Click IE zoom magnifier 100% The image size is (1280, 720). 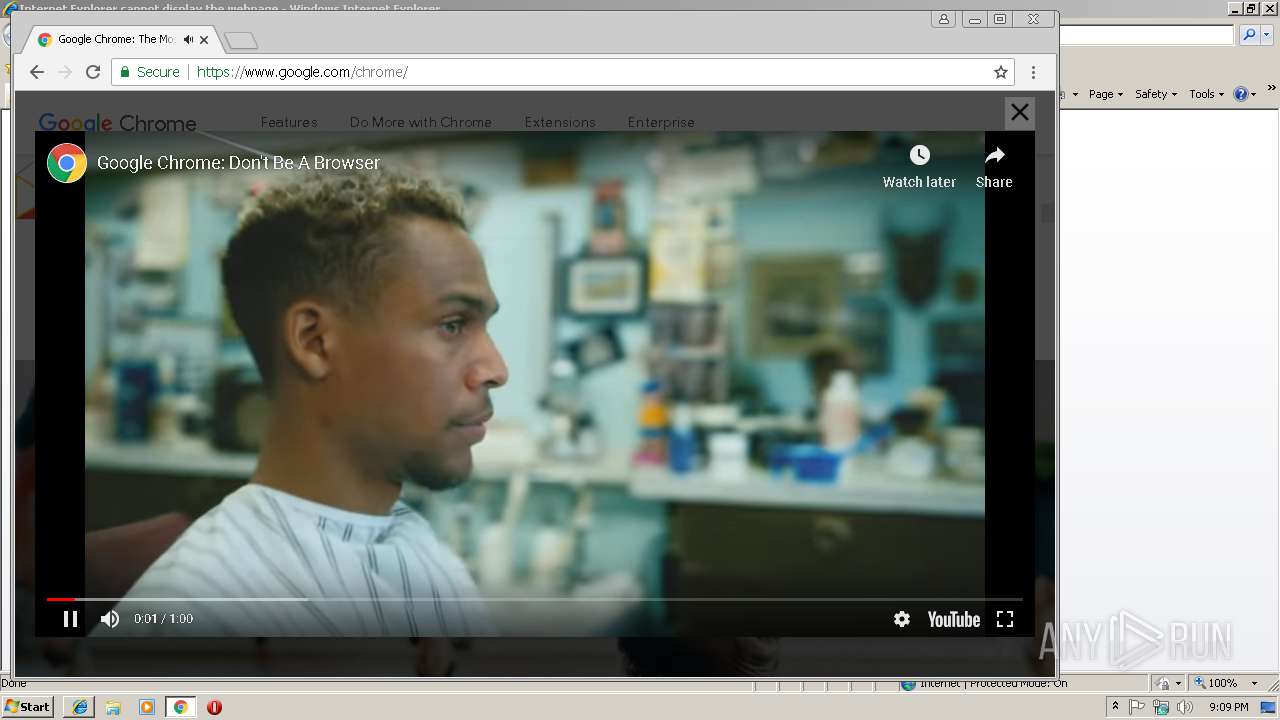point(1215,683)
